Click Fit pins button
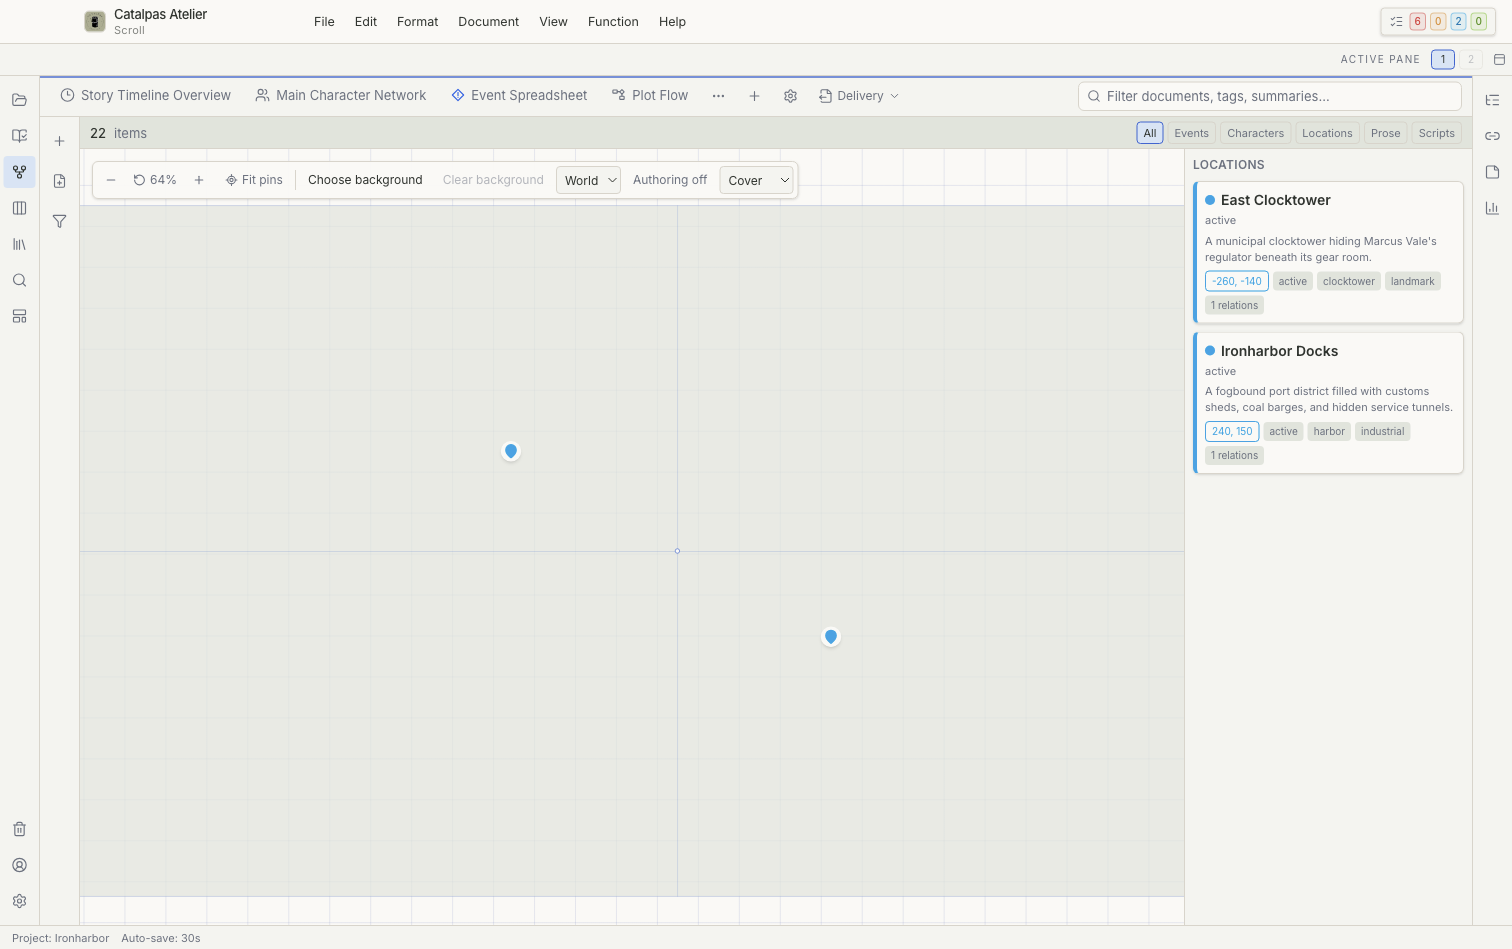This screenshot has width=1512, height=949. [254, 180]
